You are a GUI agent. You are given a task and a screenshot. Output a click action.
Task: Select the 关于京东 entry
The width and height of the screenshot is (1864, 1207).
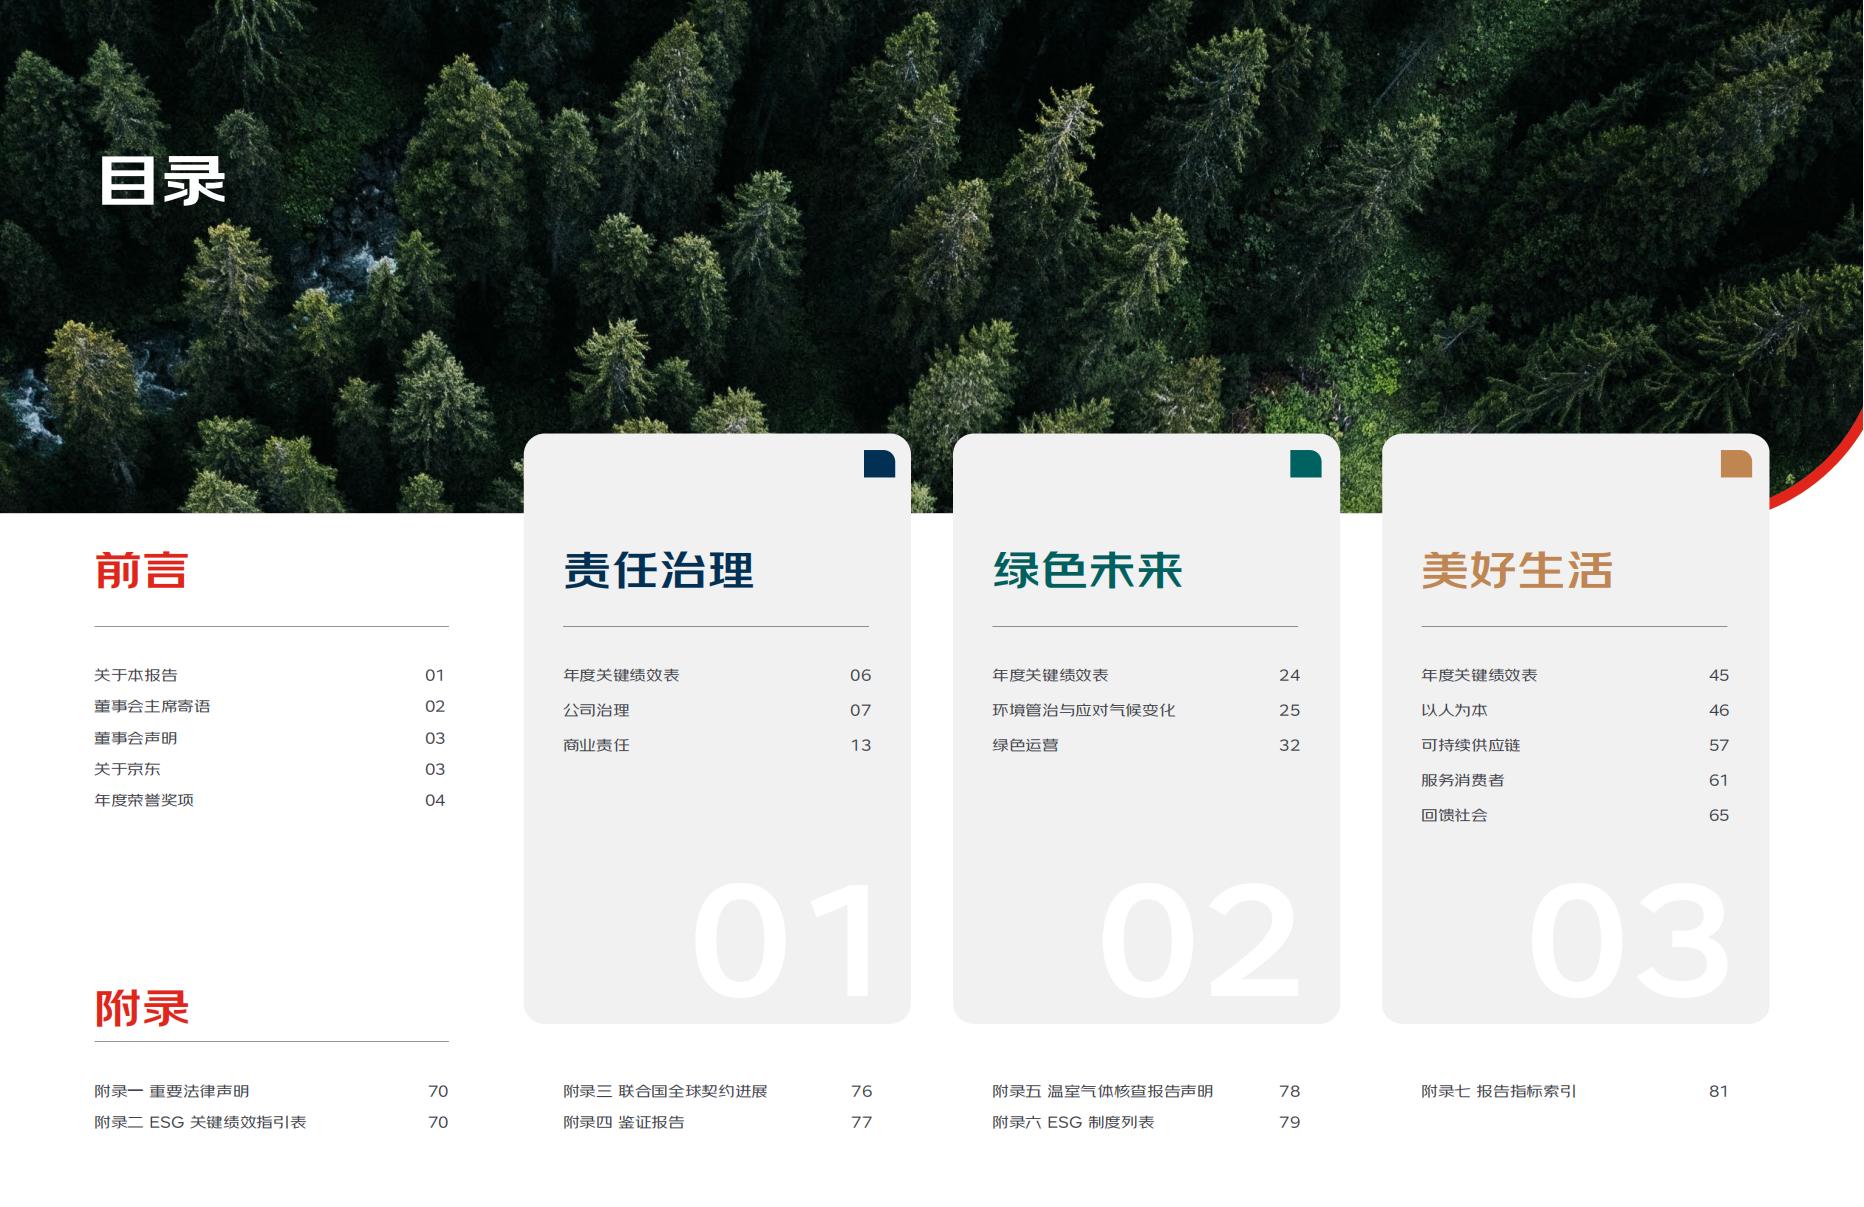pos(127,769)
